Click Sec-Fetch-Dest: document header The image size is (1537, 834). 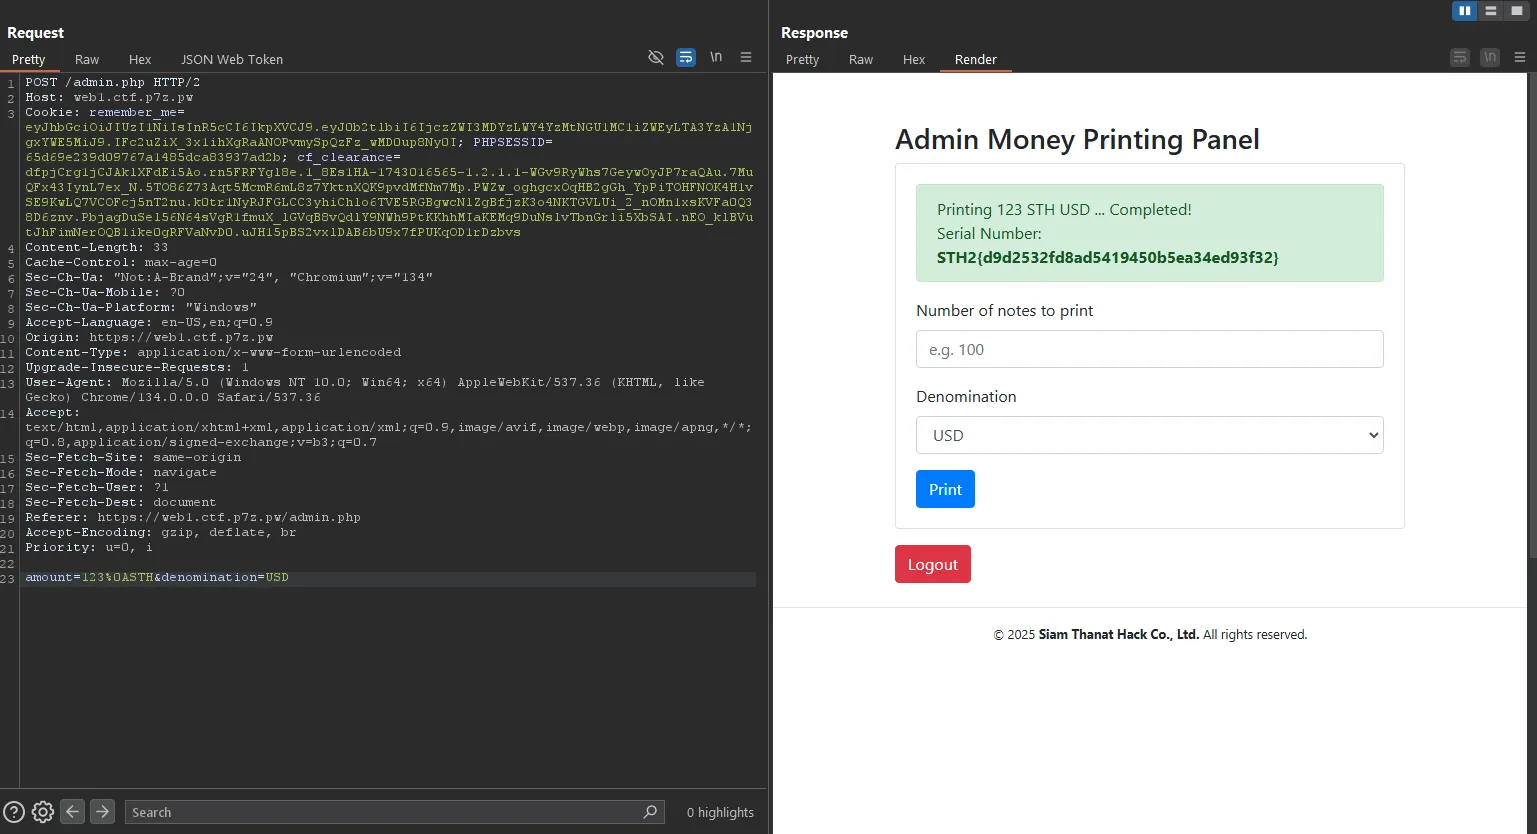click(x=121, y=502)
